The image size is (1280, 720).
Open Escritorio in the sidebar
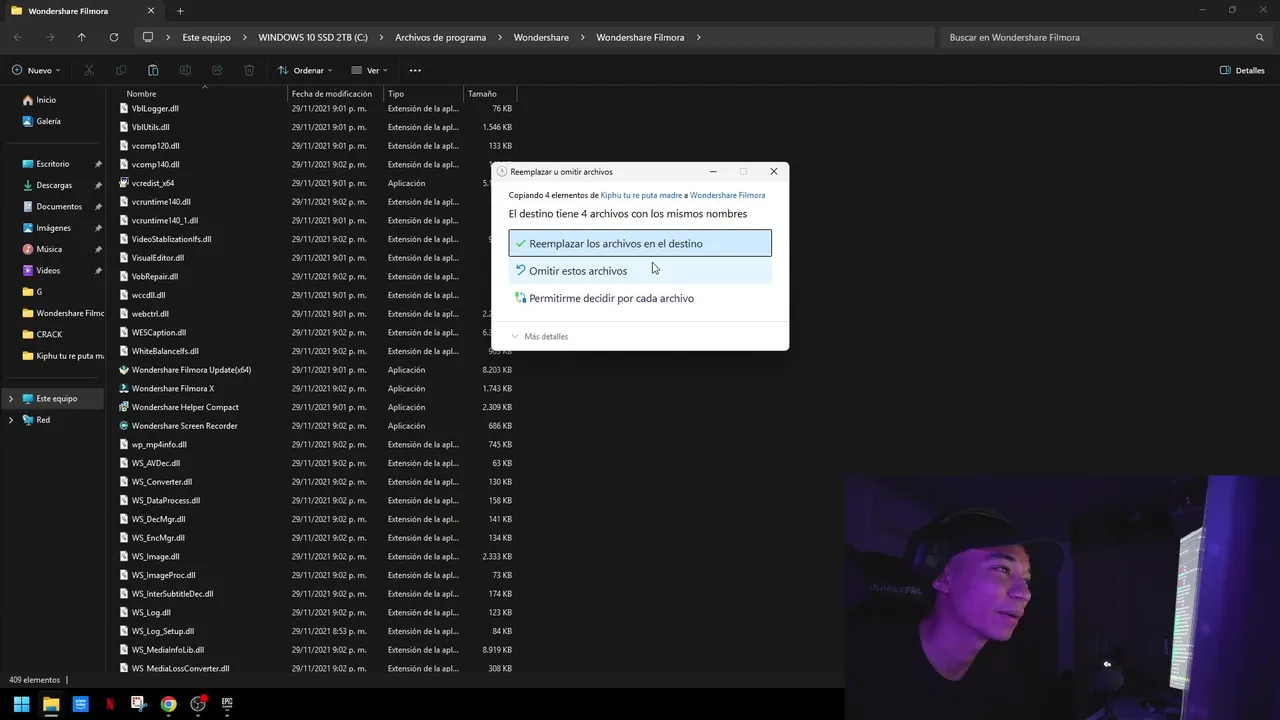[55, 164]
